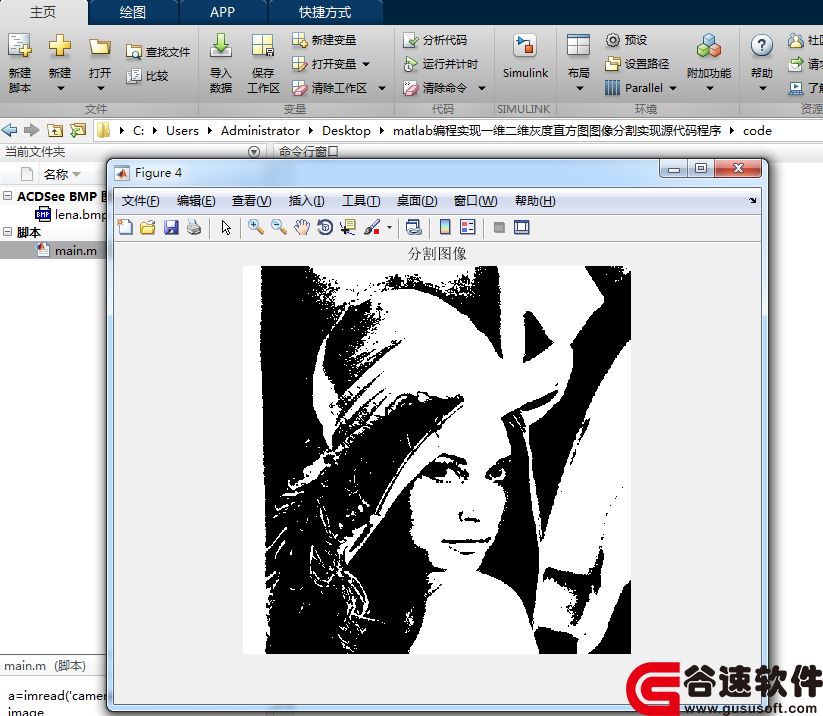The height and width of the screenshot is (716, 823).
Task: Expand Clear Workspace (清除工作区) dropdown
Action: pyautogui.click(x=382, y=89)
